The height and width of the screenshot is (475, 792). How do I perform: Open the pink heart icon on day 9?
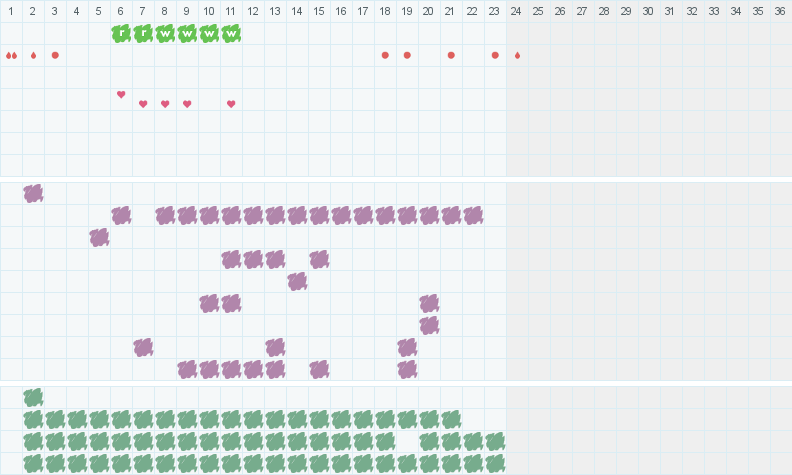click(187, 104)
